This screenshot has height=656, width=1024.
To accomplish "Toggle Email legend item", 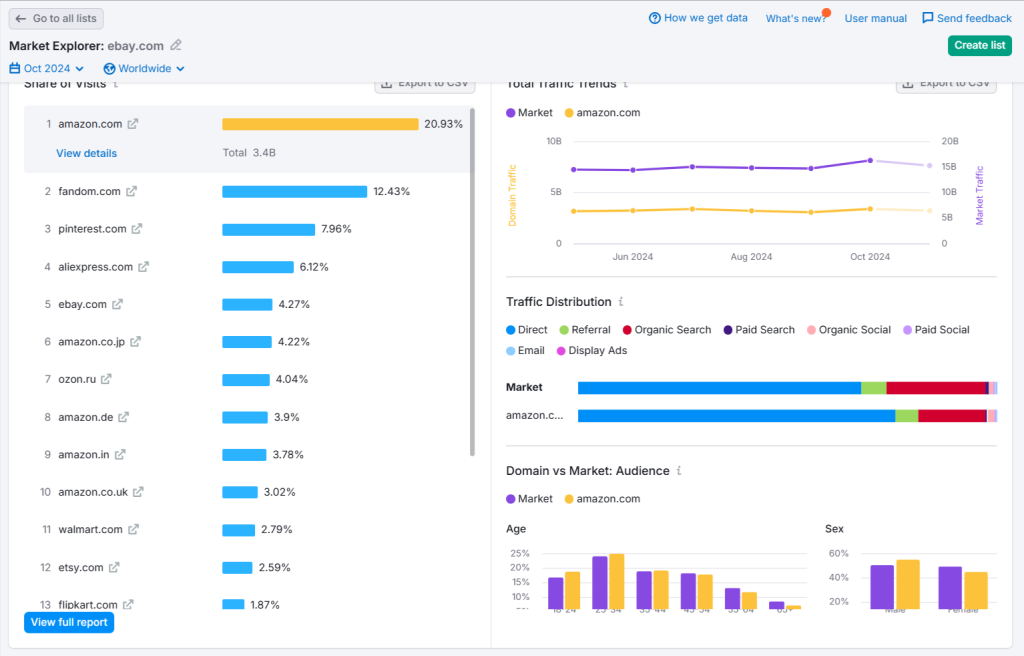I will 525,350.
